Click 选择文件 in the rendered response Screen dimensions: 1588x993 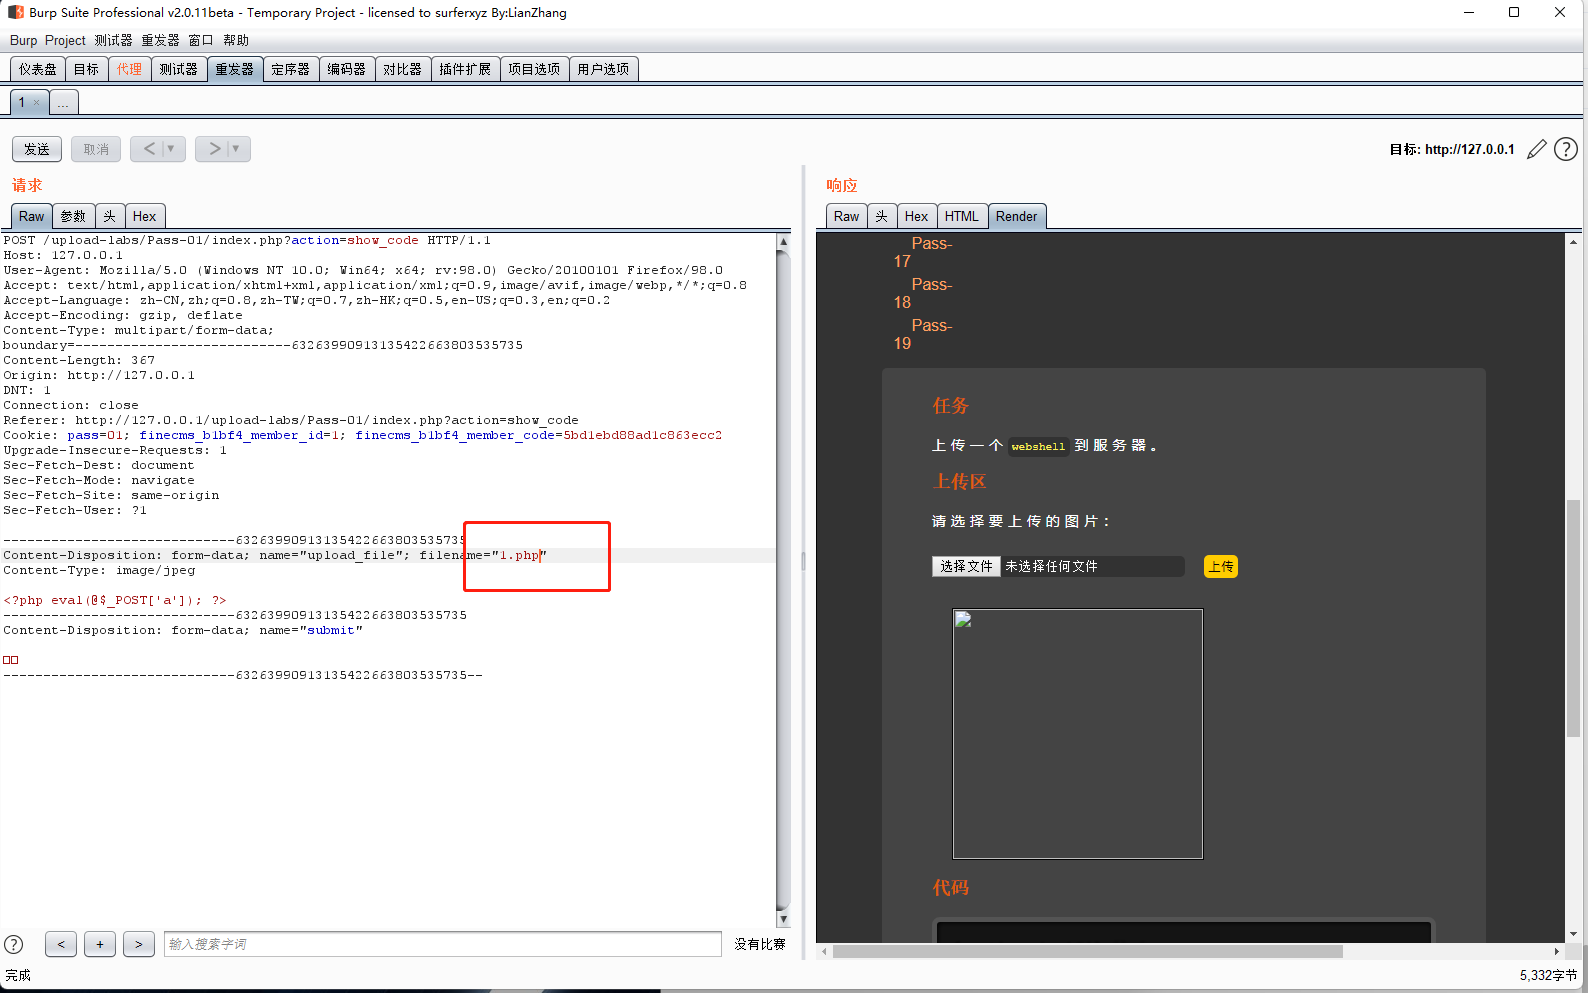click(966, 566)
